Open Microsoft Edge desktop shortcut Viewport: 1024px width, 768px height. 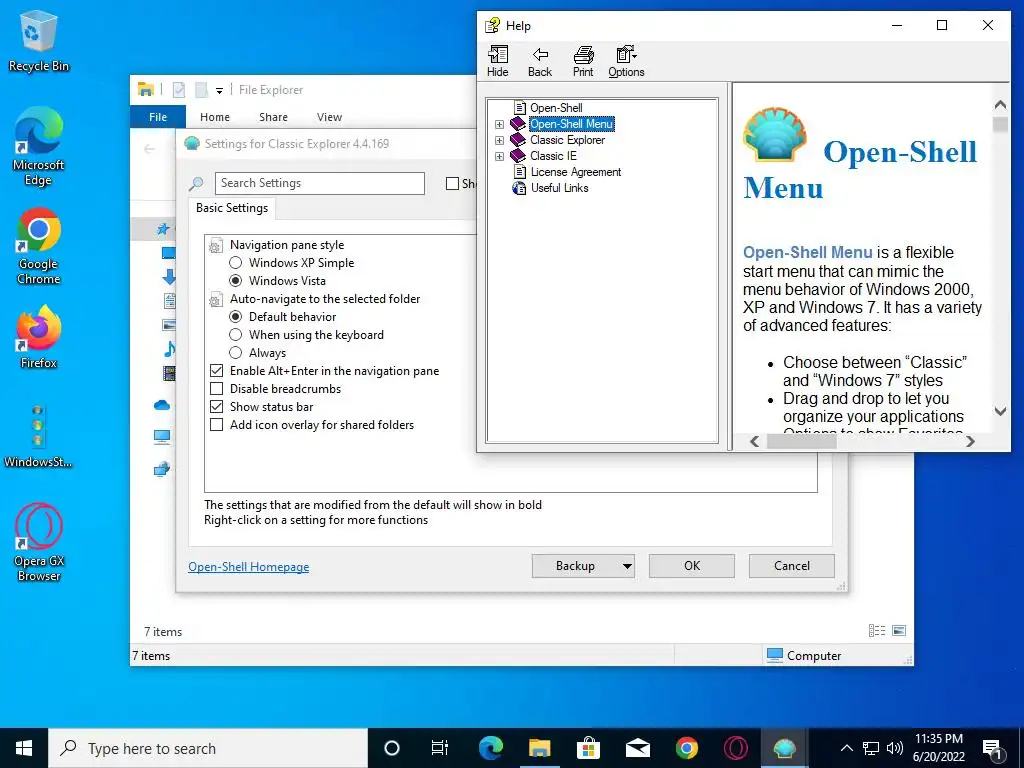(39, 147)
